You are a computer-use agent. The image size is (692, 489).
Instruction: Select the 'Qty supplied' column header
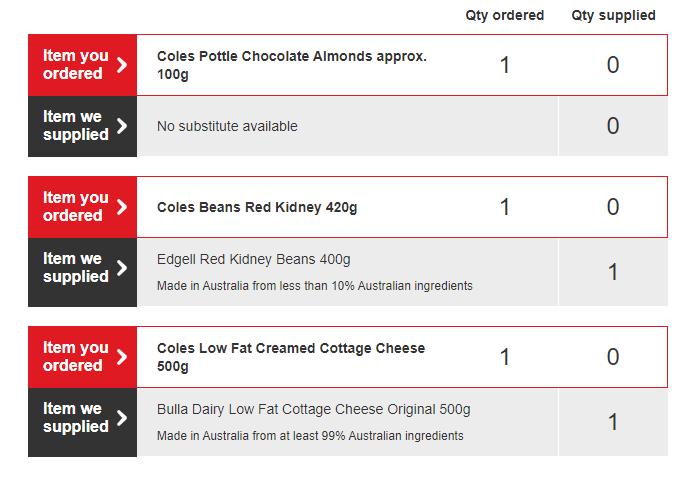[613, 15]
